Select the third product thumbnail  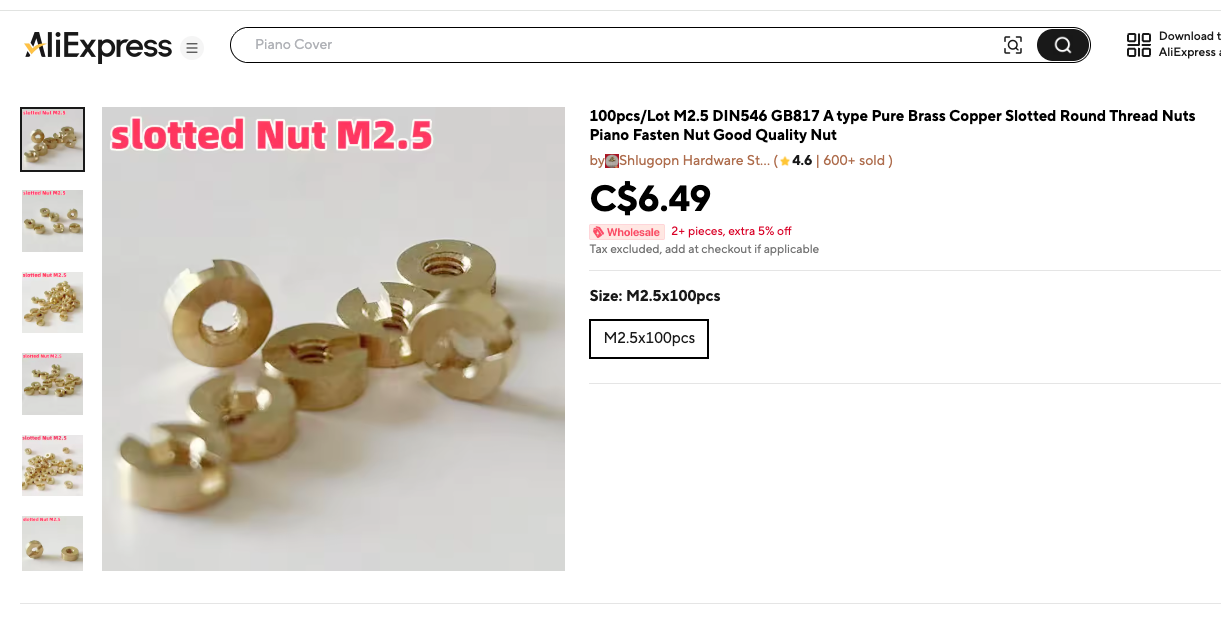53,303
